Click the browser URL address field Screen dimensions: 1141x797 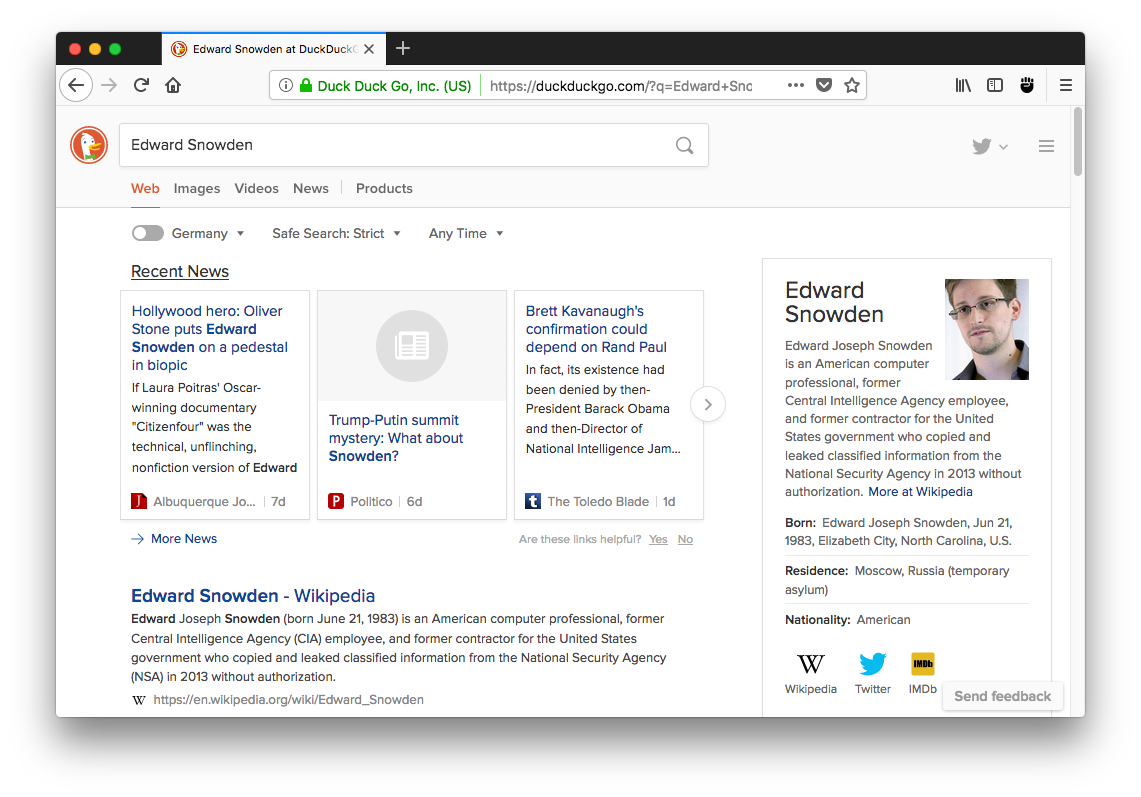click(x=621, y=86)
